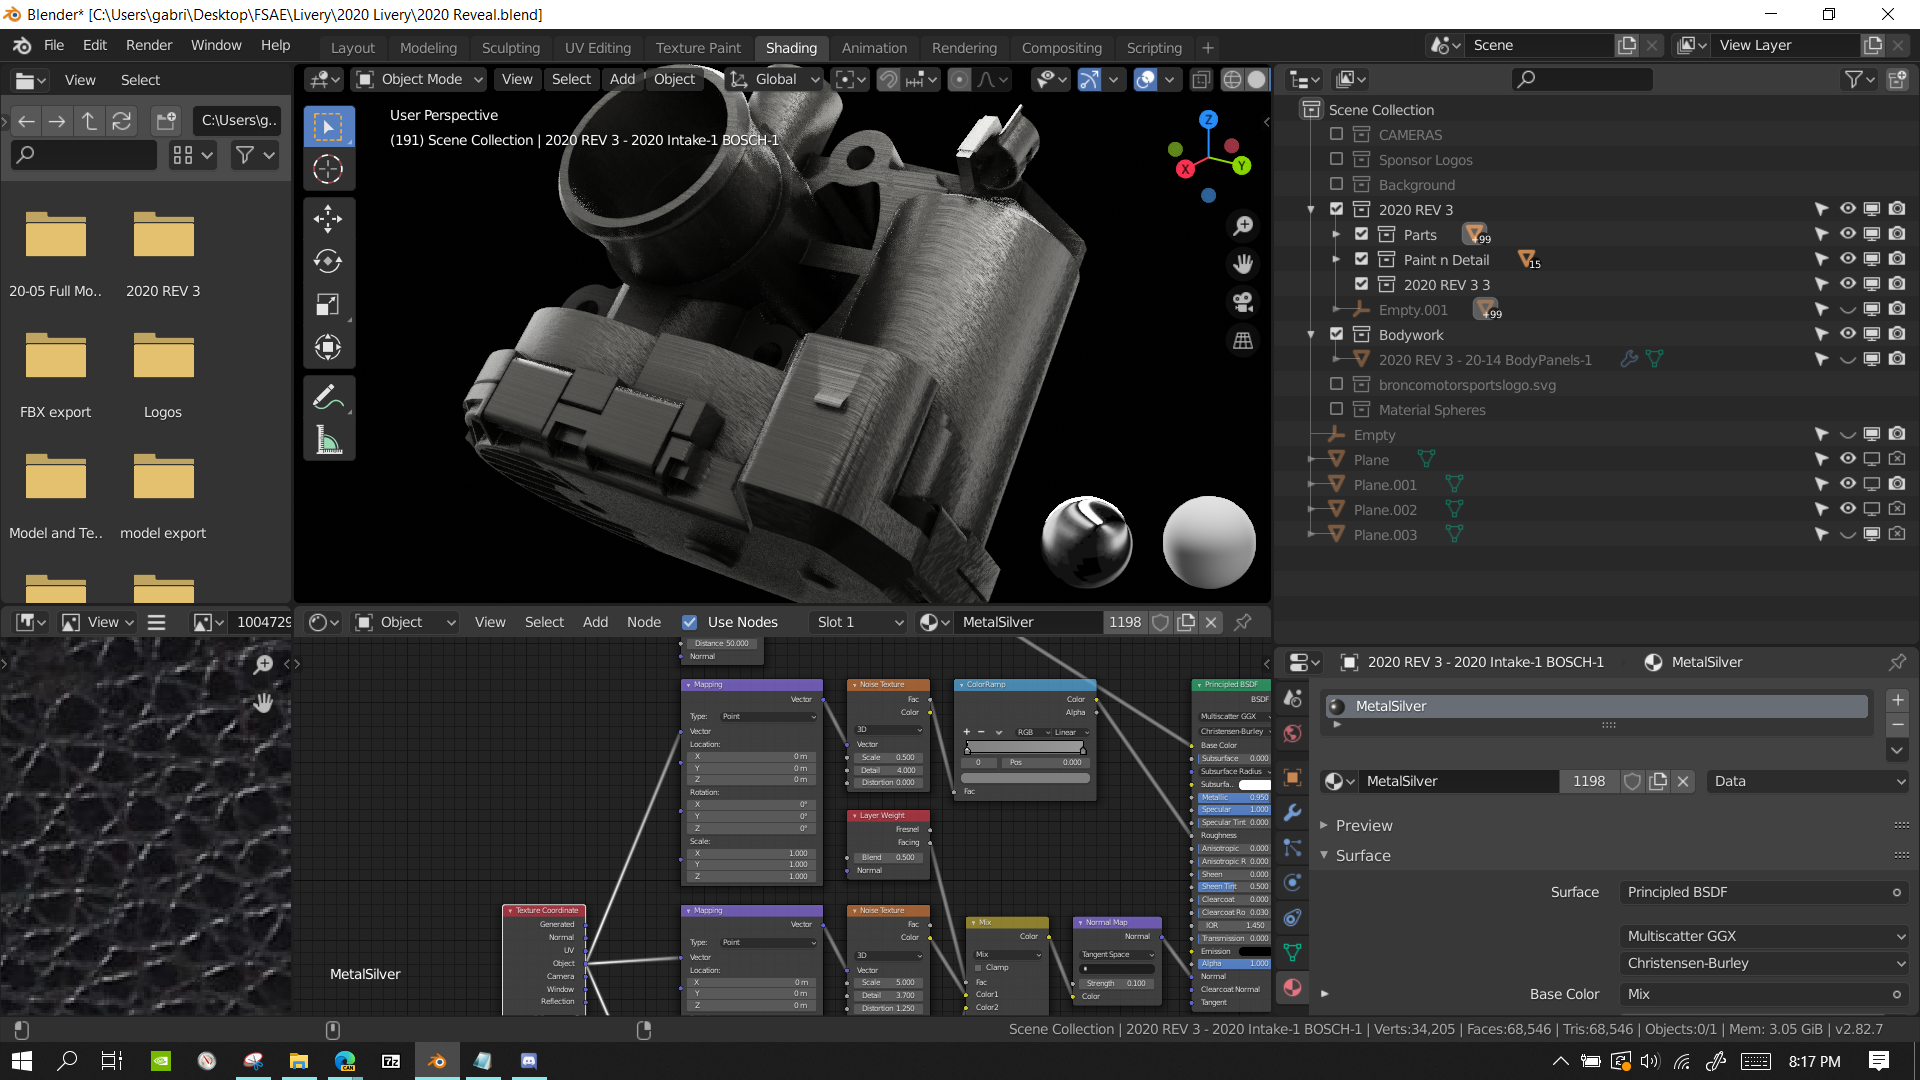This screenshot has height=1080, width=1920.
Task: Create new folder in file browser
Action: click(x=166, y=121)
